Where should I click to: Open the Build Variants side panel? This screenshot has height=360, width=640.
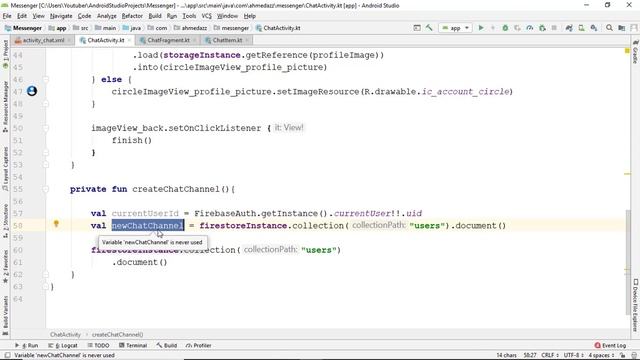tap(5, 315)
